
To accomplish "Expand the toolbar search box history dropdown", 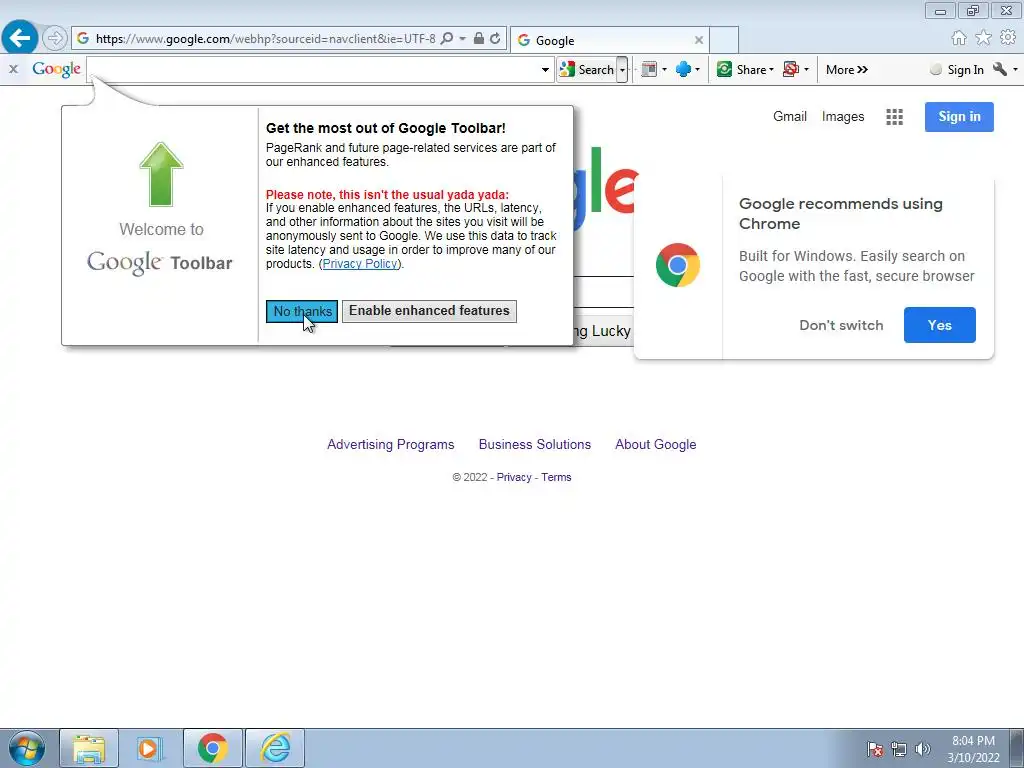I will tap(545, 70).
